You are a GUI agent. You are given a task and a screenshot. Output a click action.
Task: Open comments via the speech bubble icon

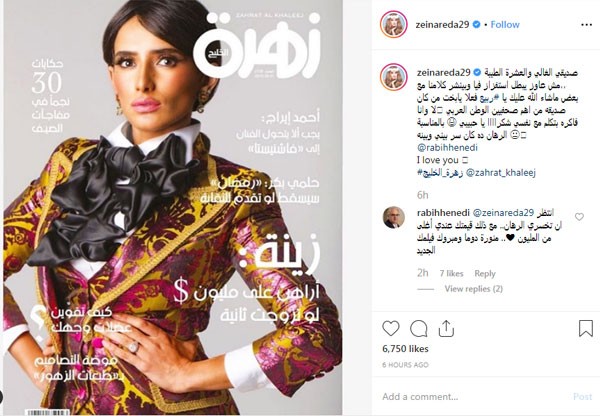coord(418,329)
